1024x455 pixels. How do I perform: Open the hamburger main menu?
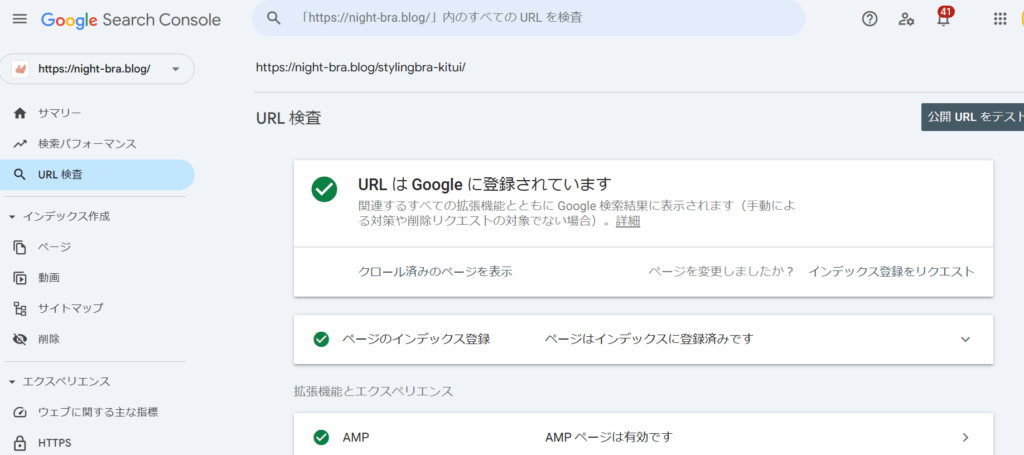pos(20,19)
